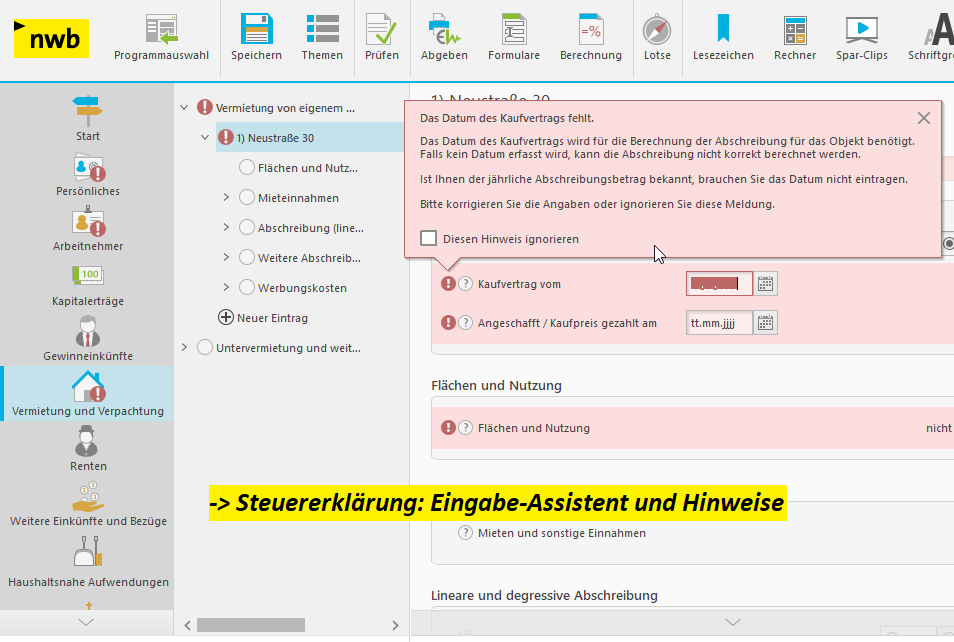Collapse the 'Vermietung von eigenem' tree node
Image resolution: width=954 pixels, height=642 pixels.
click(183, 108)
